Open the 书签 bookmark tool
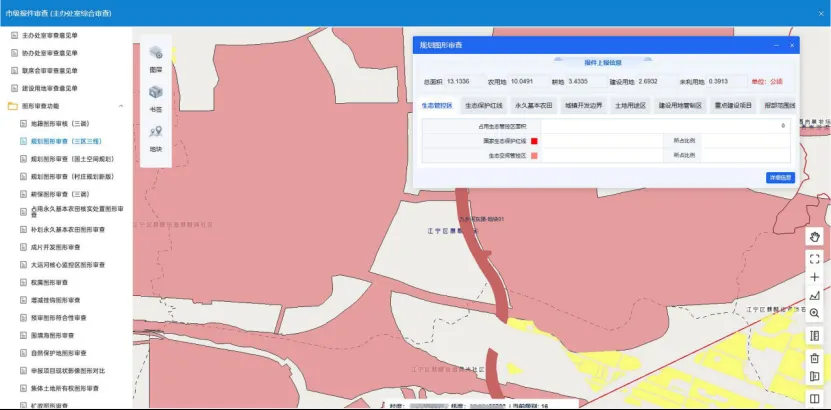 click(156, 99)
